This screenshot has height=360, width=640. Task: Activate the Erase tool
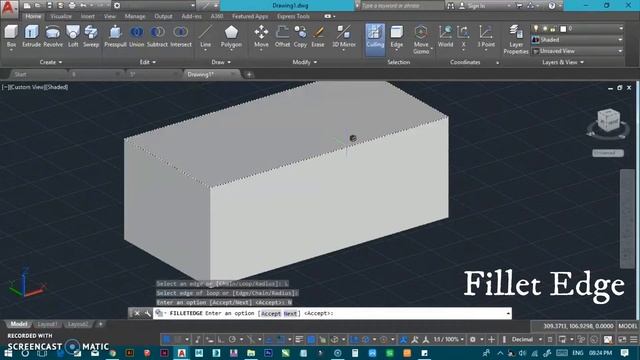pyautogui.click(x=318, y=36)
